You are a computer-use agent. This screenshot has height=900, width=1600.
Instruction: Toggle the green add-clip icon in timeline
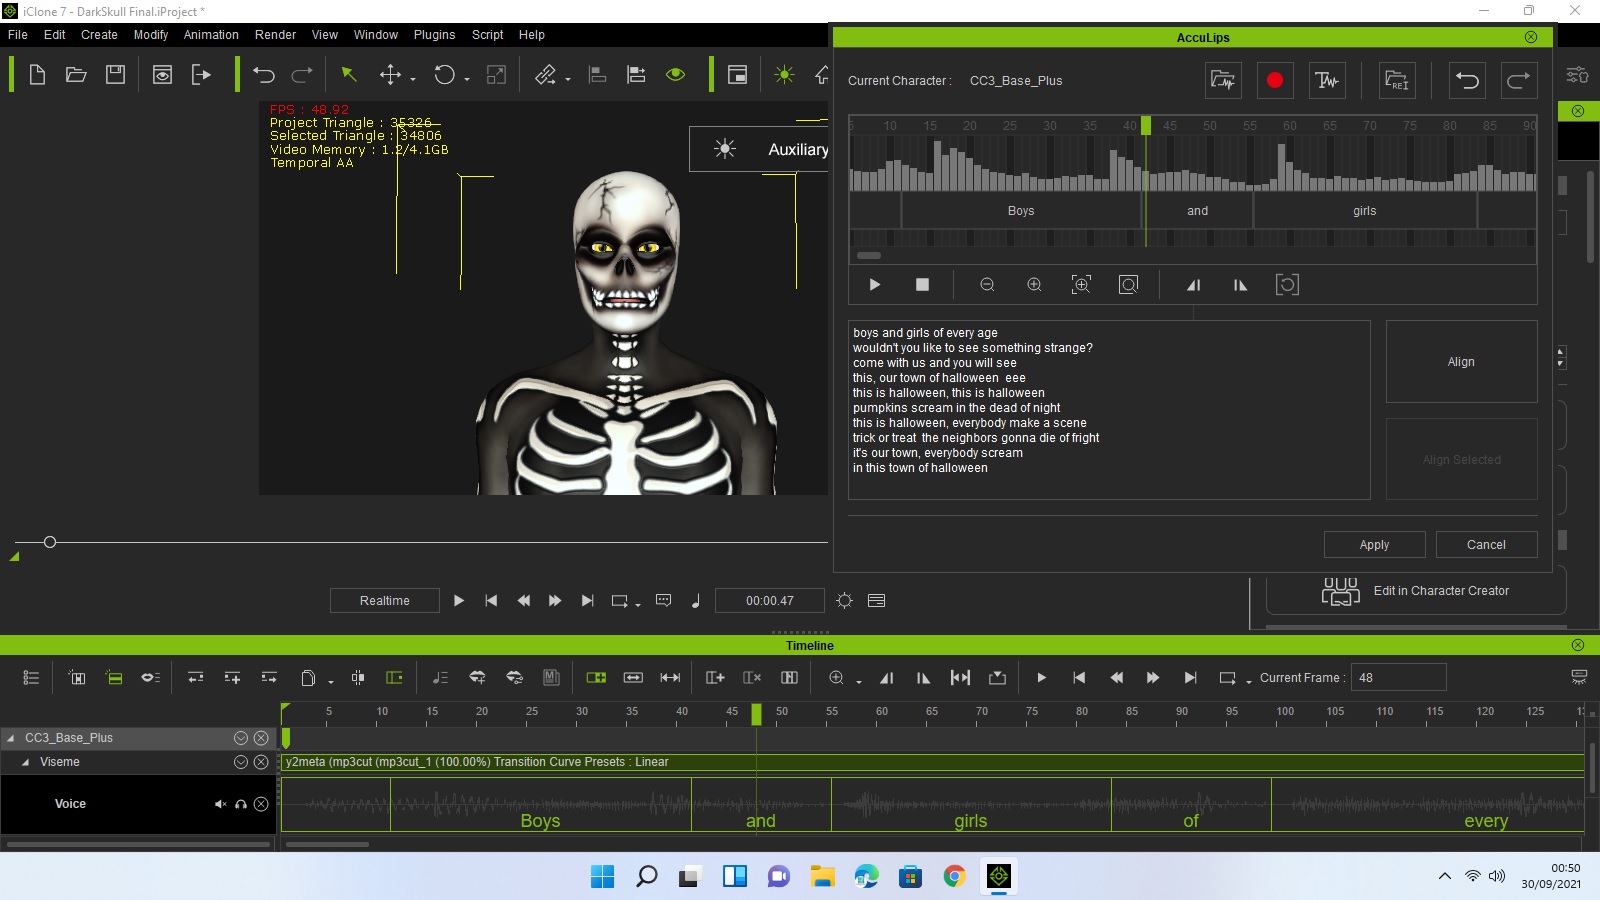pyautogui.click(x=596, y=678)
